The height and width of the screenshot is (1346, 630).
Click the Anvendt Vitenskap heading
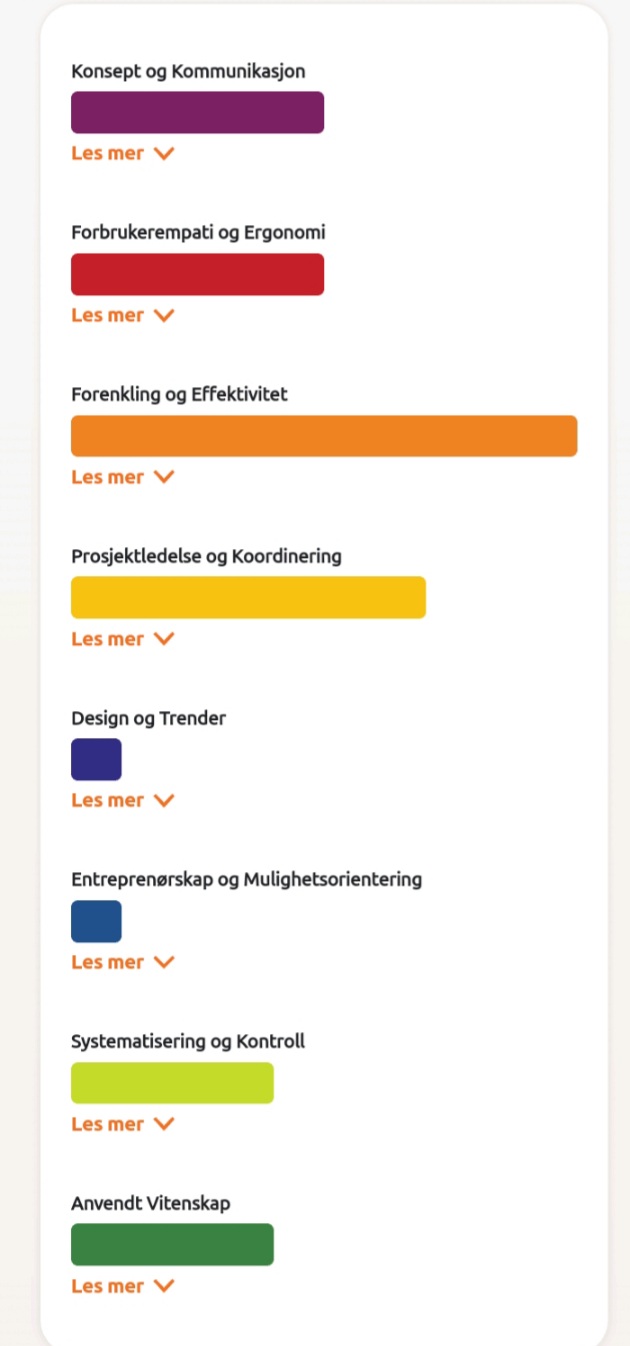tap(151, 1203)
